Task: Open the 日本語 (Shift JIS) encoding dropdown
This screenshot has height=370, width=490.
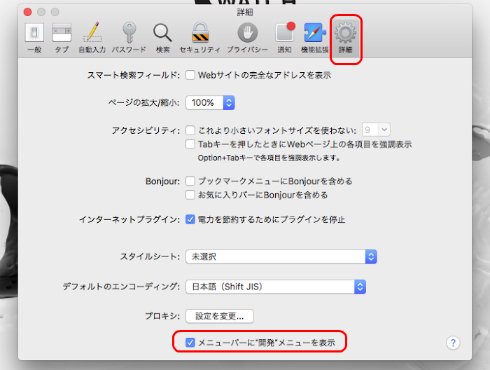Action: (x=276, y=287)
